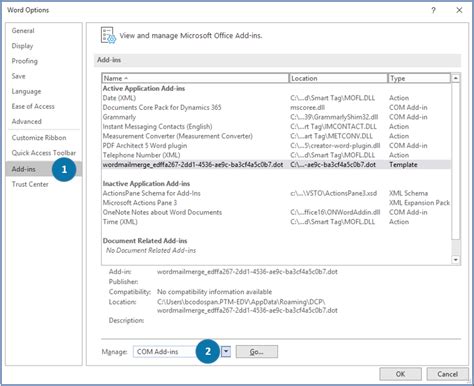Select the wordmailmerge .dot template row

click(277, 165)
